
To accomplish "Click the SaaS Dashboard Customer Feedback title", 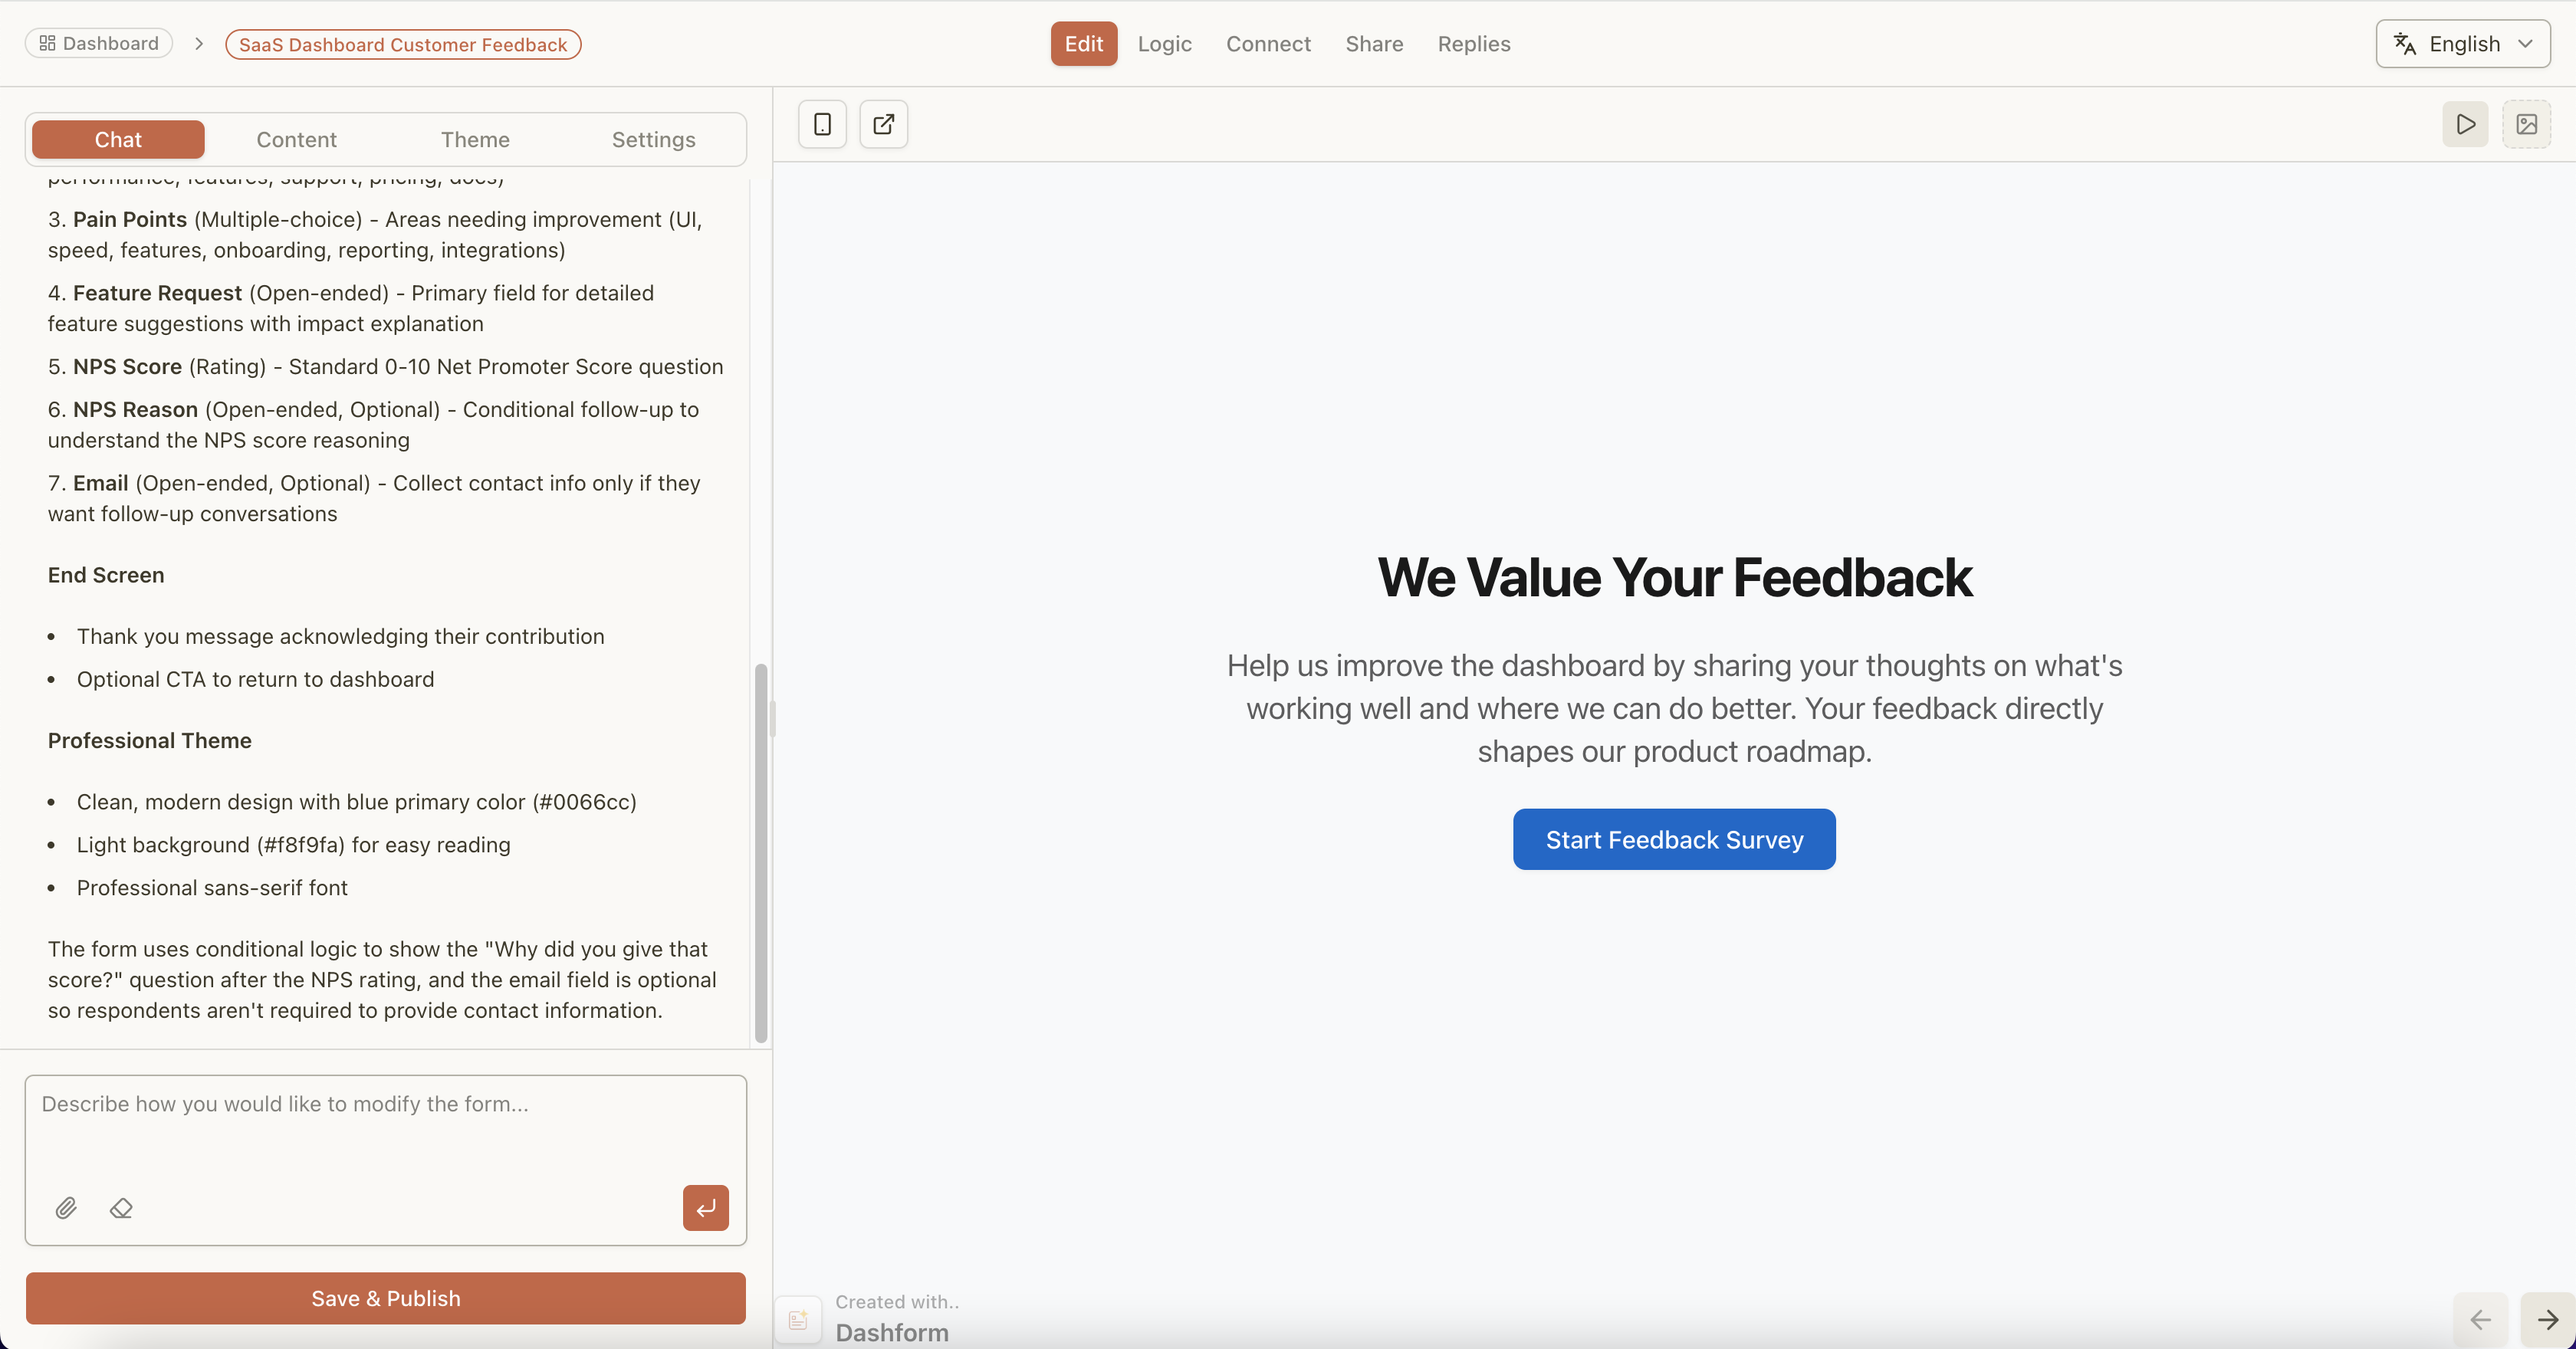I will 403,44.
